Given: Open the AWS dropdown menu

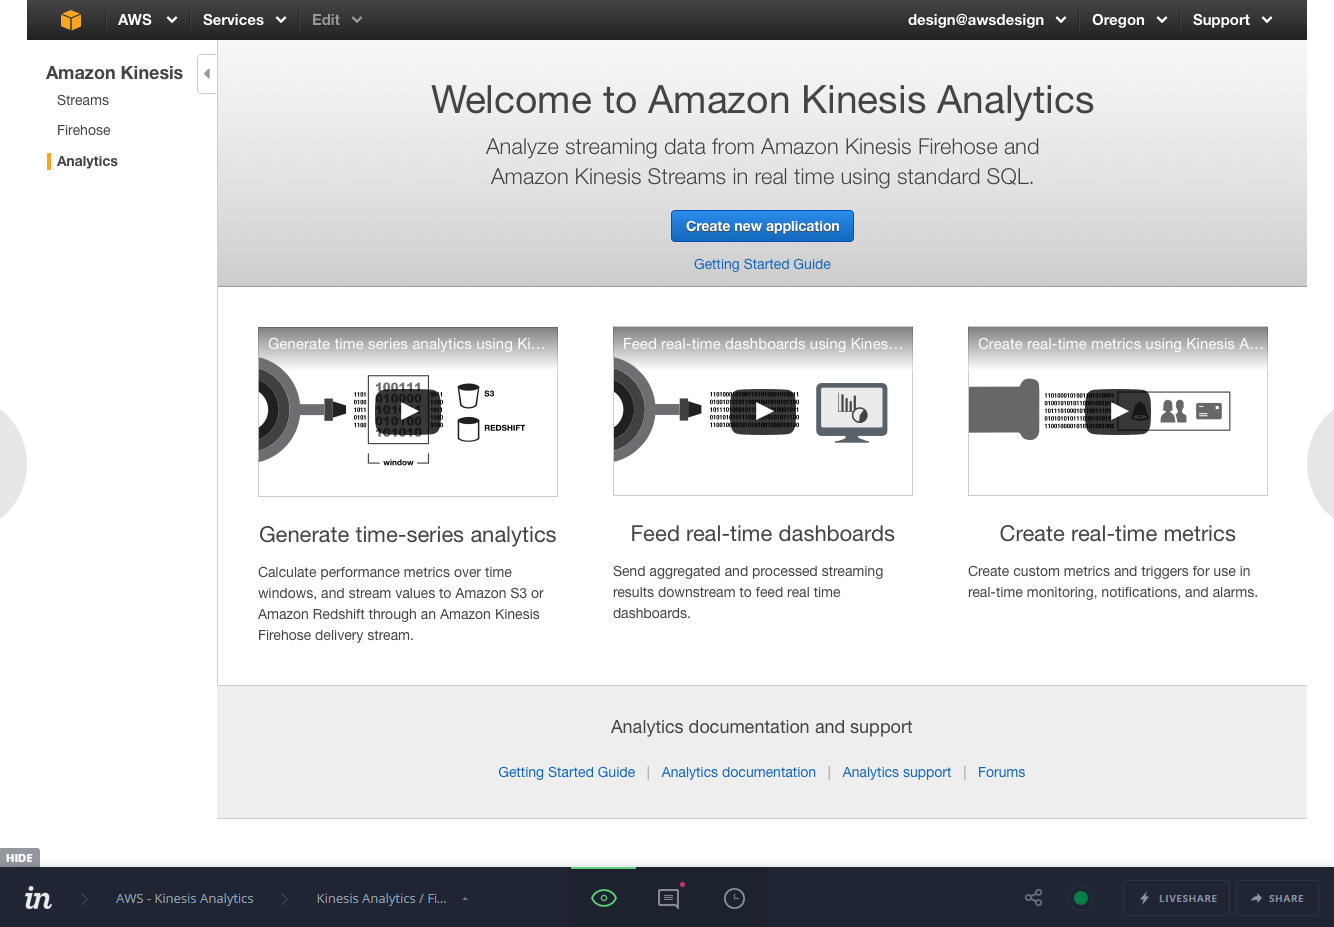Looking at the screenshot, I should click(148, 20).
